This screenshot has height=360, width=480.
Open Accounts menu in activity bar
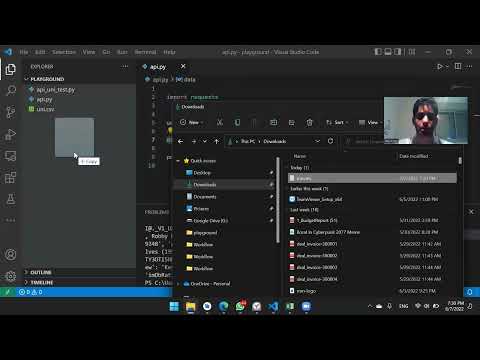coord(10,254)
